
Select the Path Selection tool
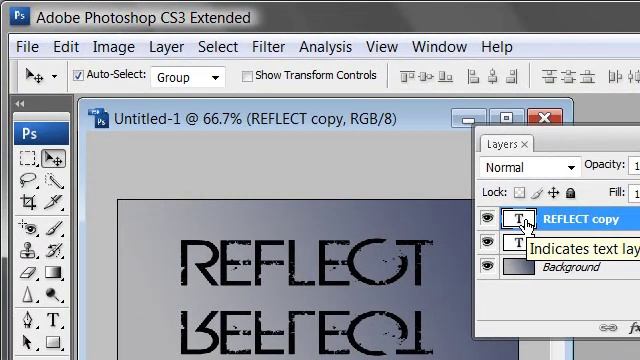(28, 342)
